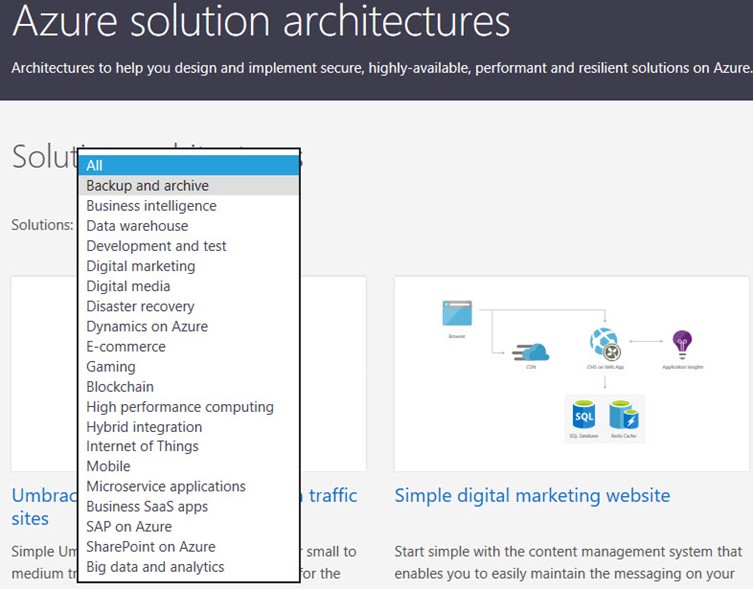Pick 'Digital media' from dropdown
This screenshot has height=589, width=753.
[189, 286]
